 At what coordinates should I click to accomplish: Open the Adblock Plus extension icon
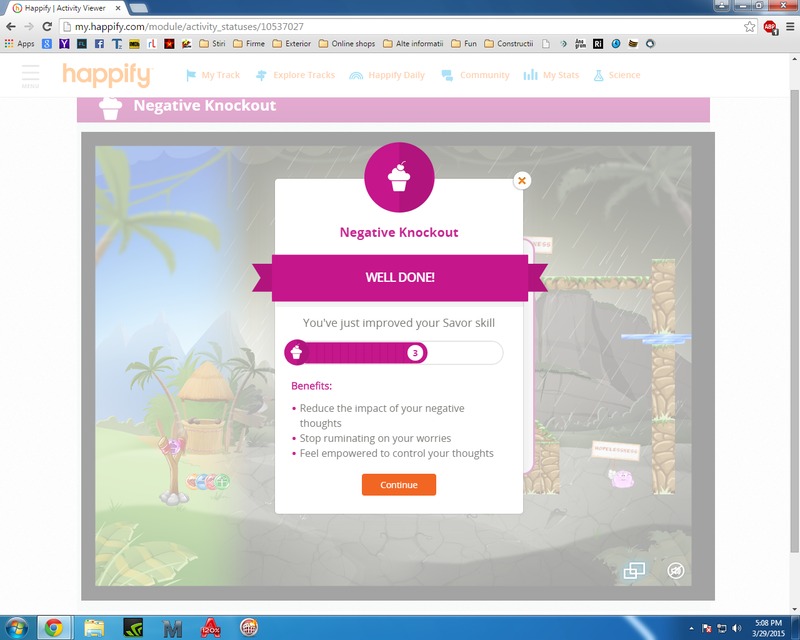770,27
